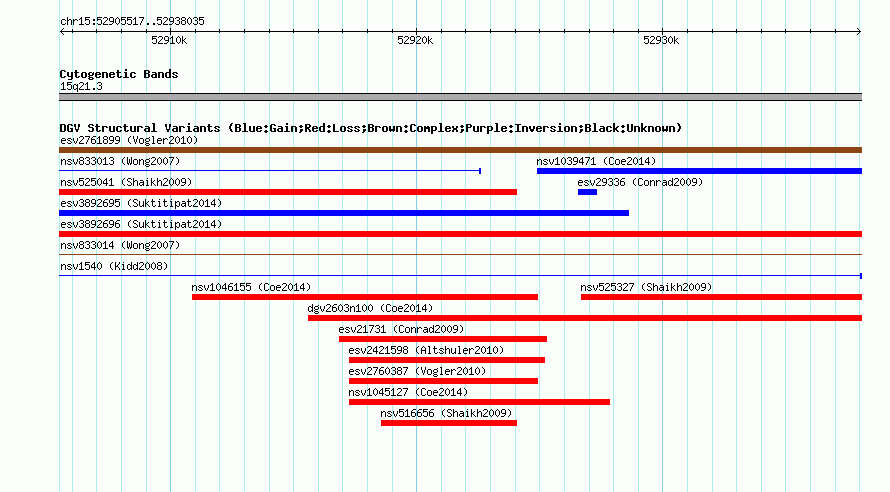The image size is (890, 492).
Task: Click the nsv525327 (Shaikh2009) label
Action: click(646, 287)
